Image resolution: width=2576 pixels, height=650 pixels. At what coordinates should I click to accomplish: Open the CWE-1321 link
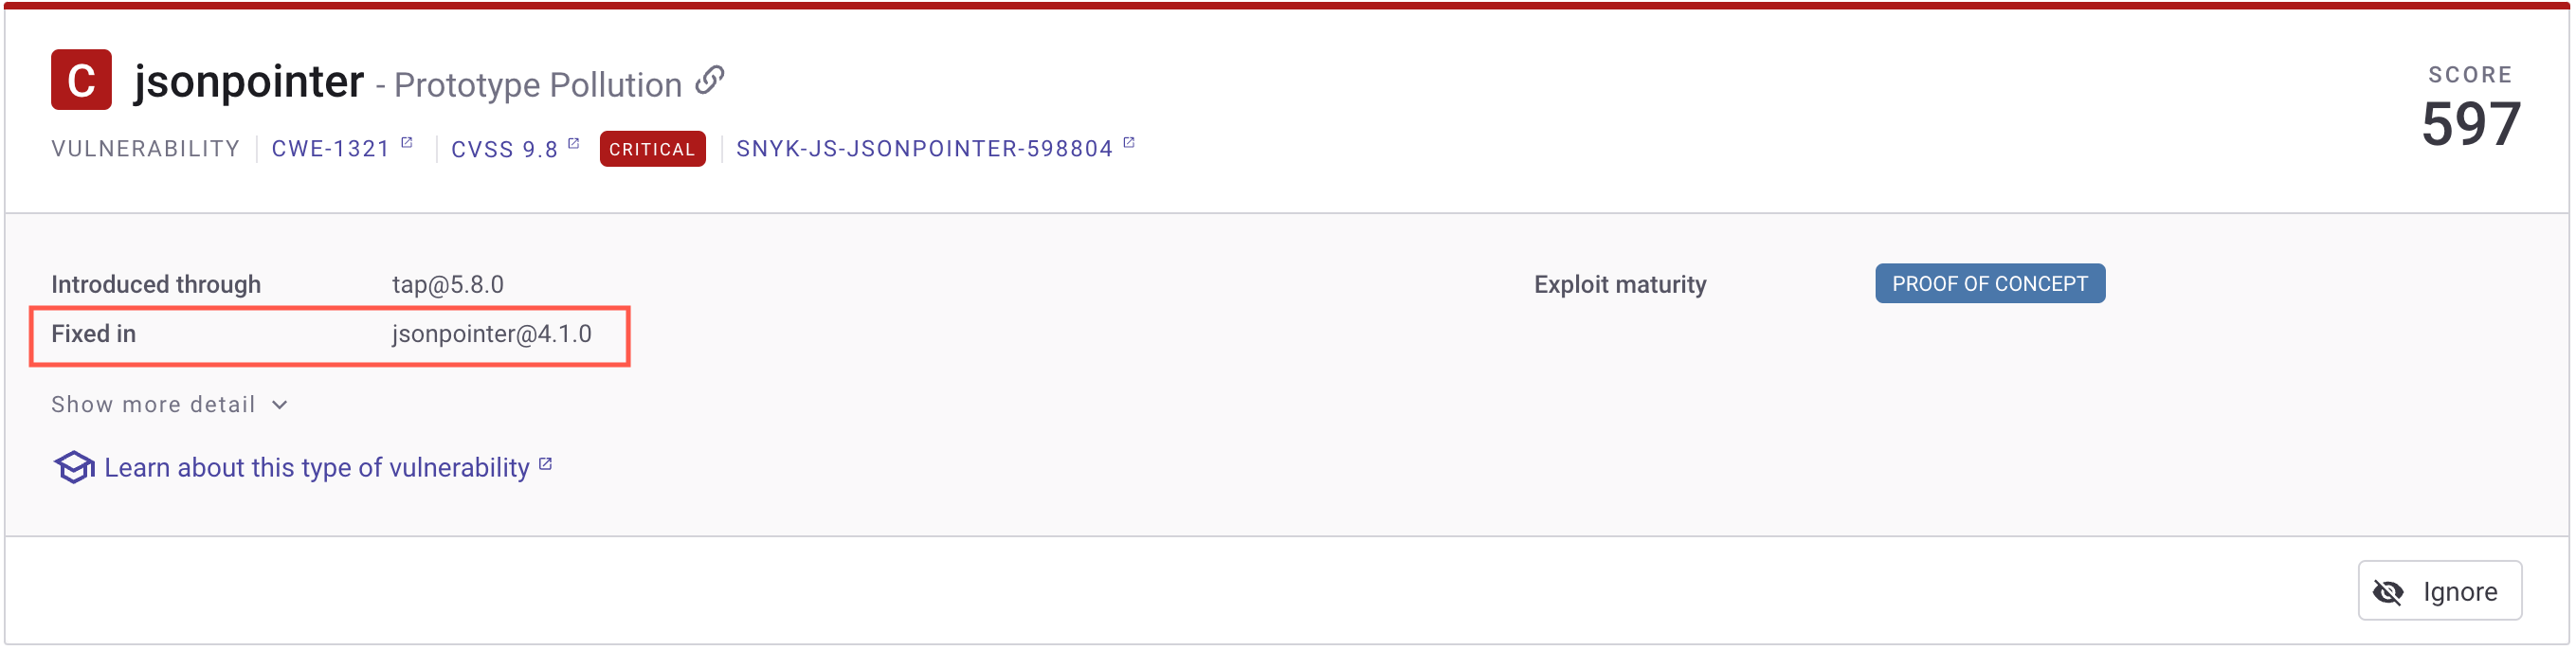pyautogui.click(x=330, y=149)
